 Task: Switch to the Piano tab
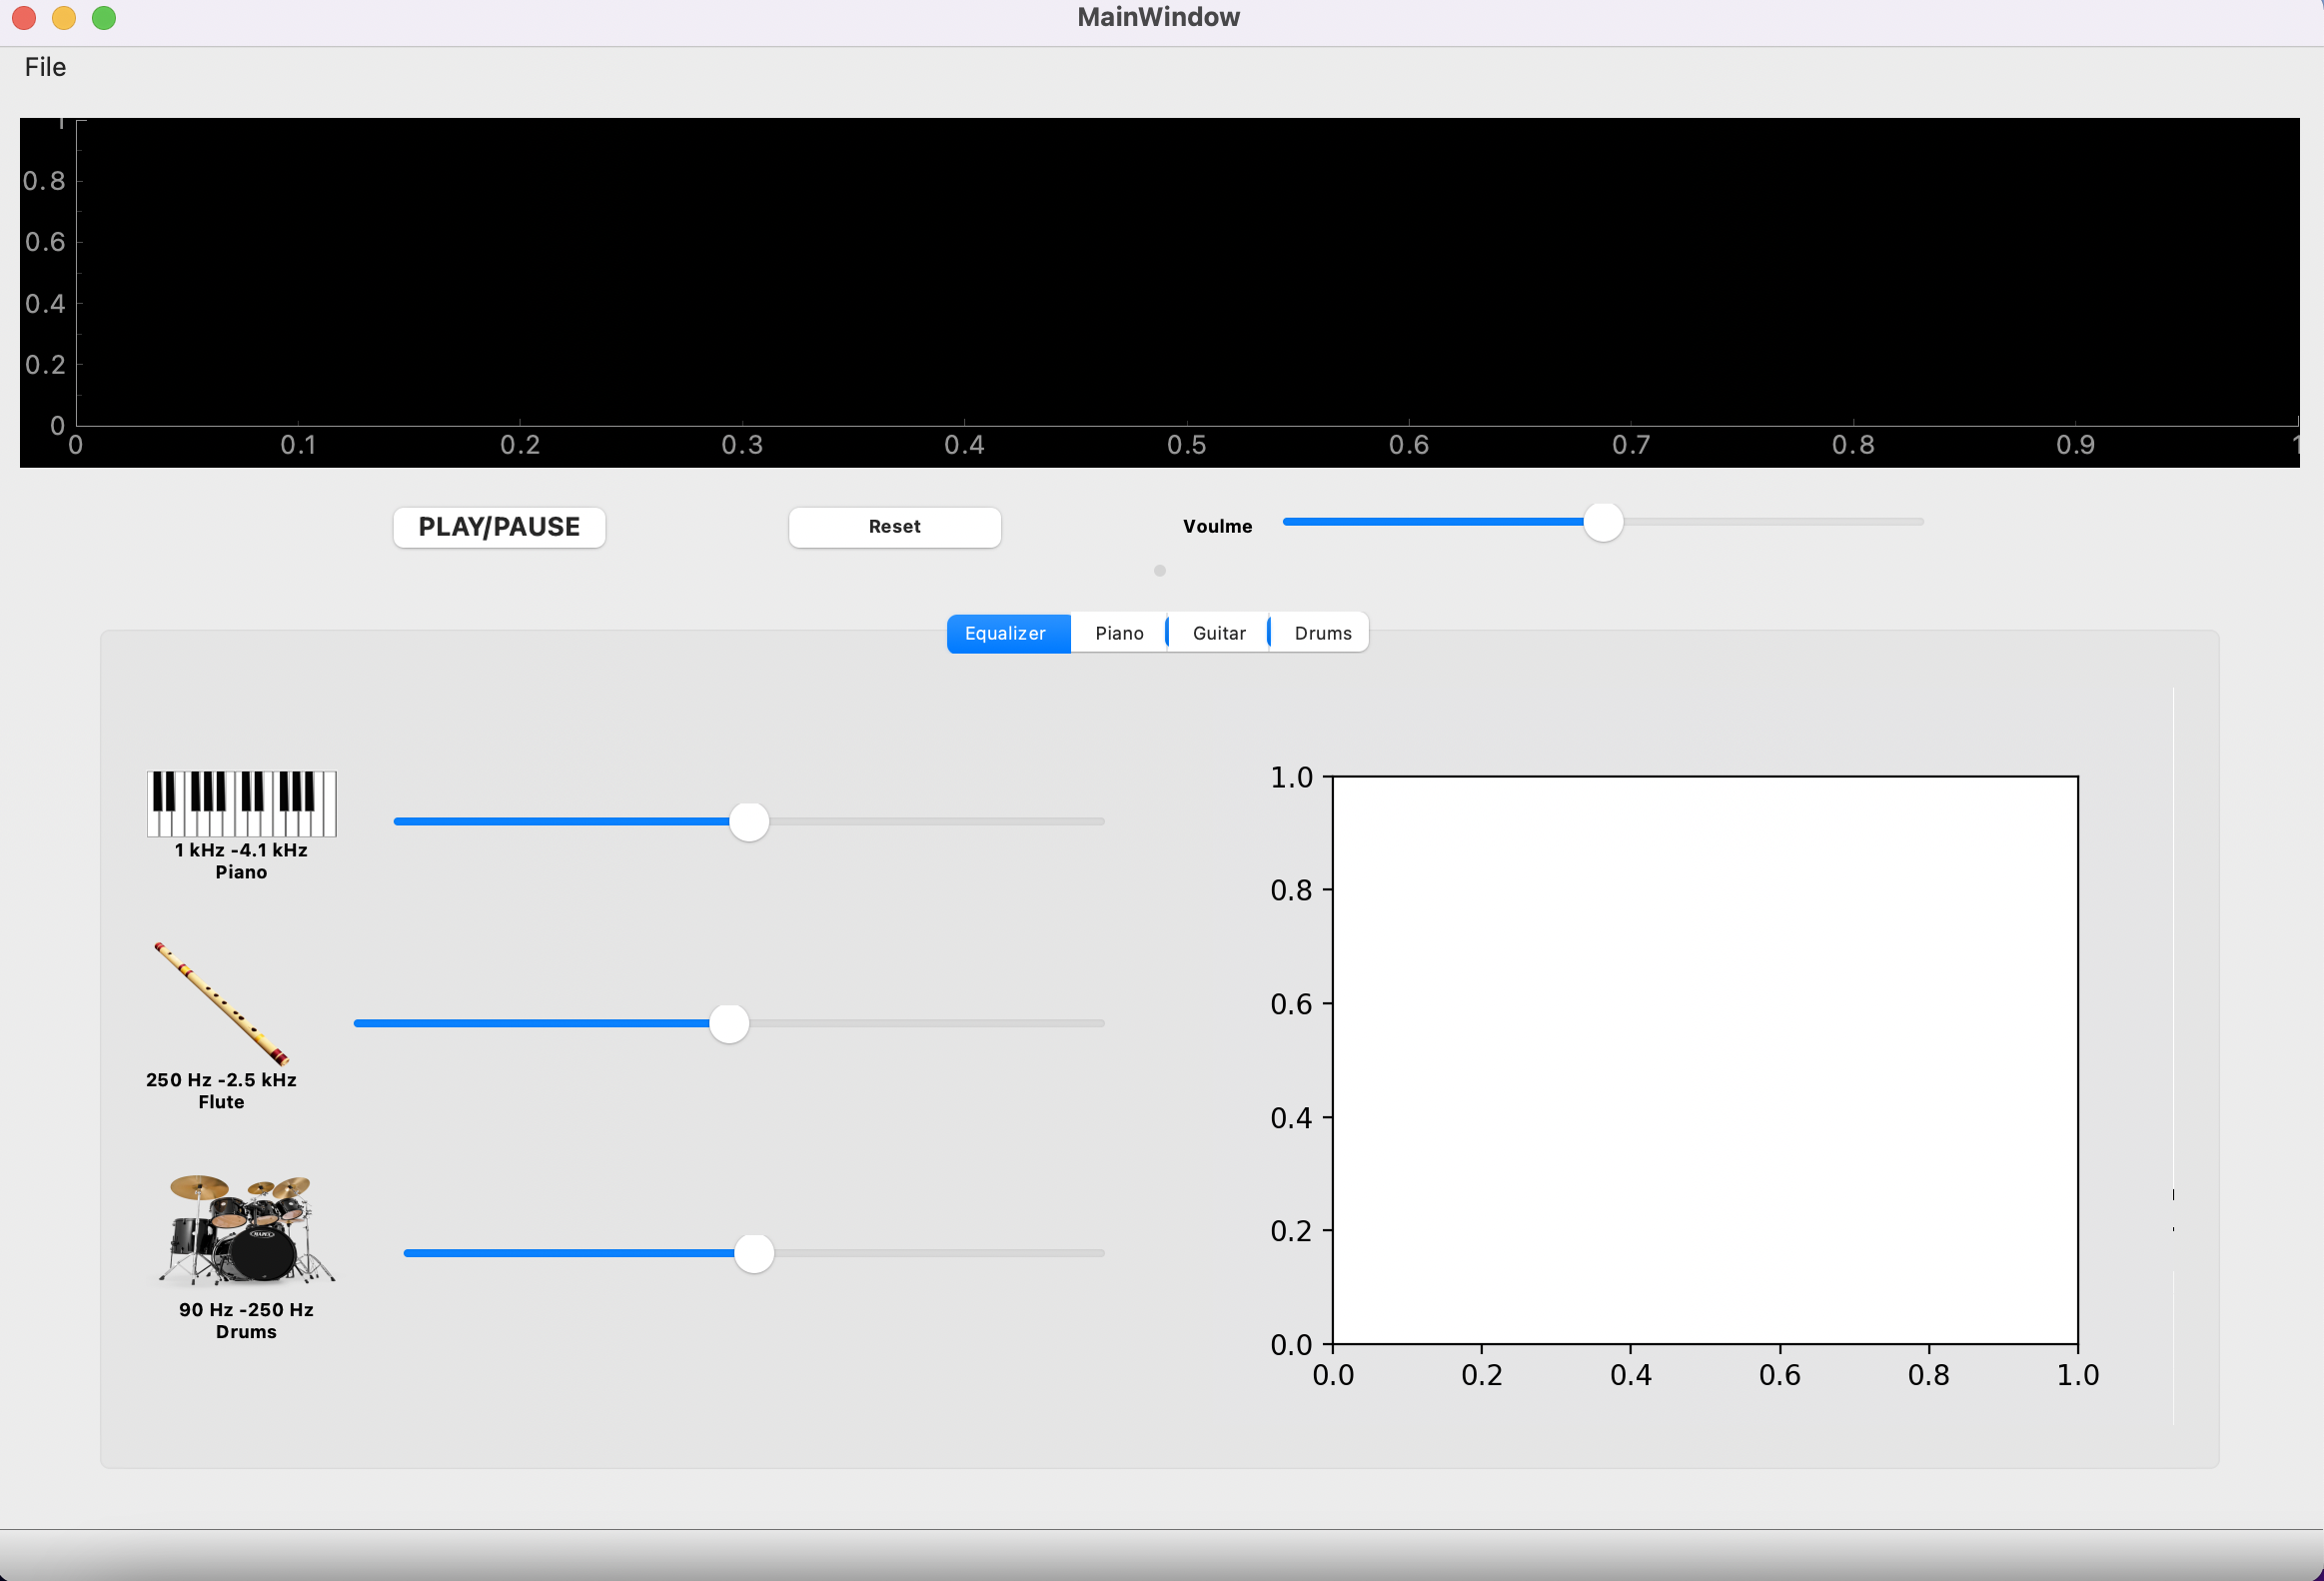pos(1118,633)
